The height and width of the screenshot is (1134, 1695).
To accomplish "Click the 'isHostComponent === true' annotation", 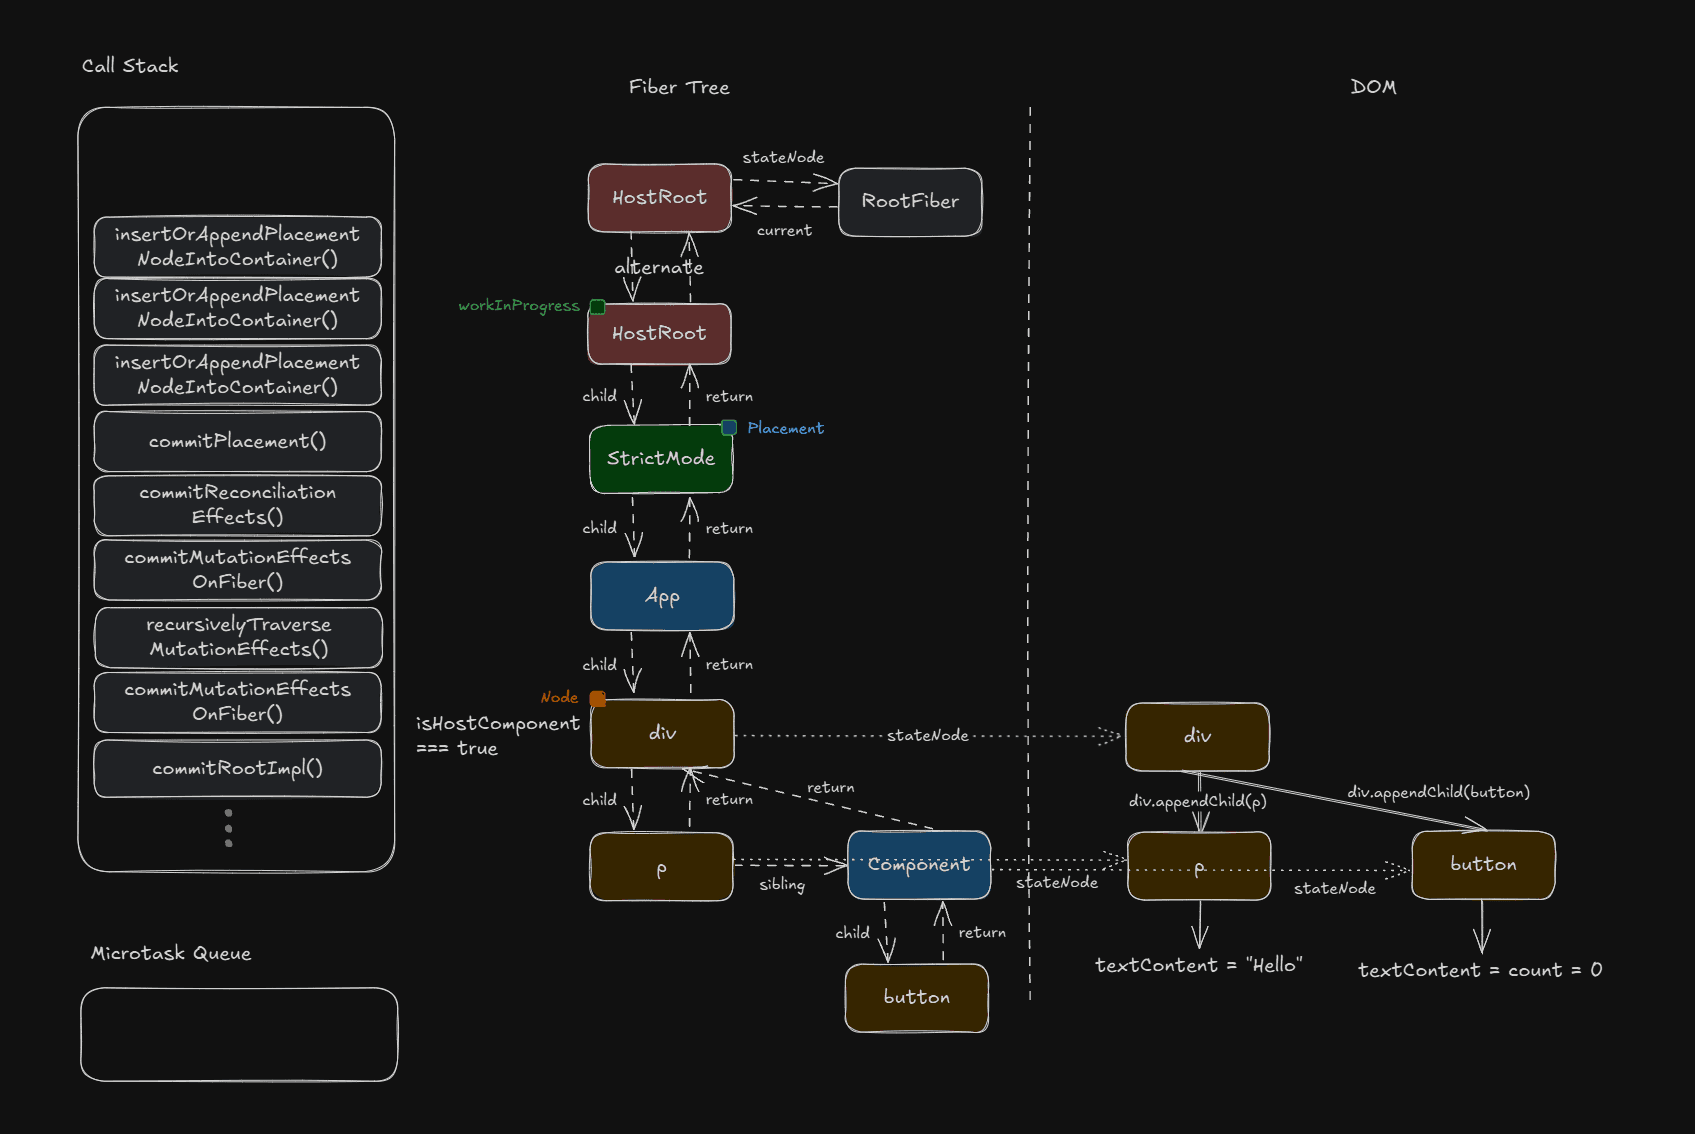I will (x=497, y=736).
